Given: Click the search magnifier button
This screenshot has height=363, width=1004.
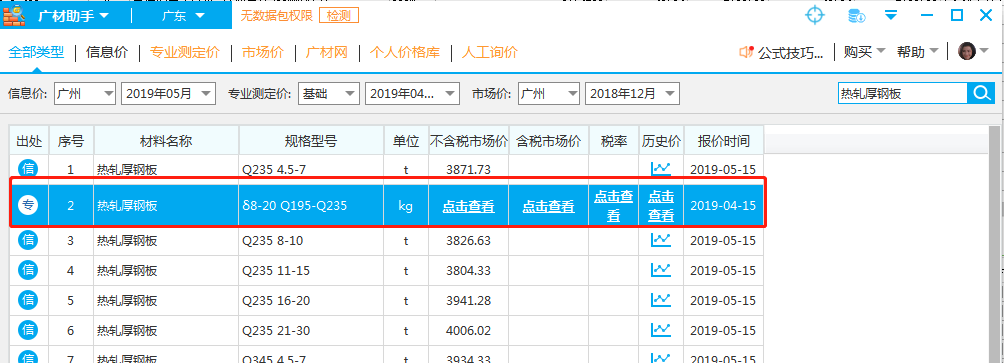Looking at the screenshot, I should (981, 93).
